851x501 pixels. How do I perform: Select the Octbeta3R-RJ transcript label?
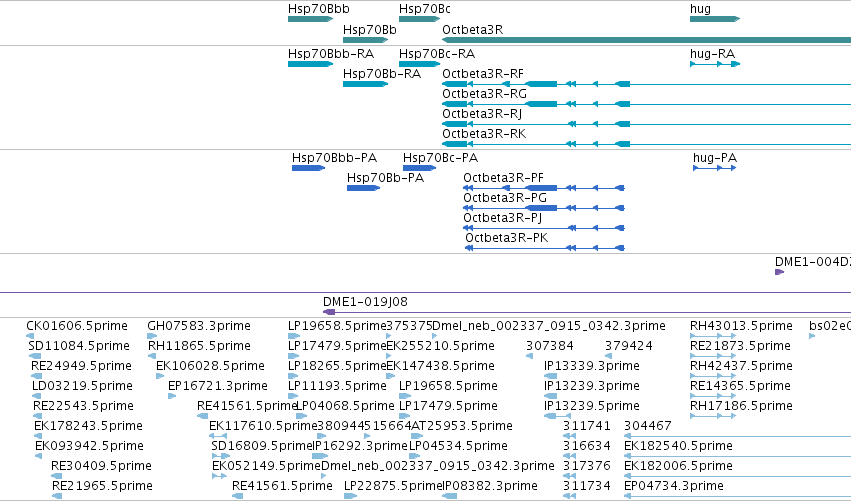(x=482, y=114)
